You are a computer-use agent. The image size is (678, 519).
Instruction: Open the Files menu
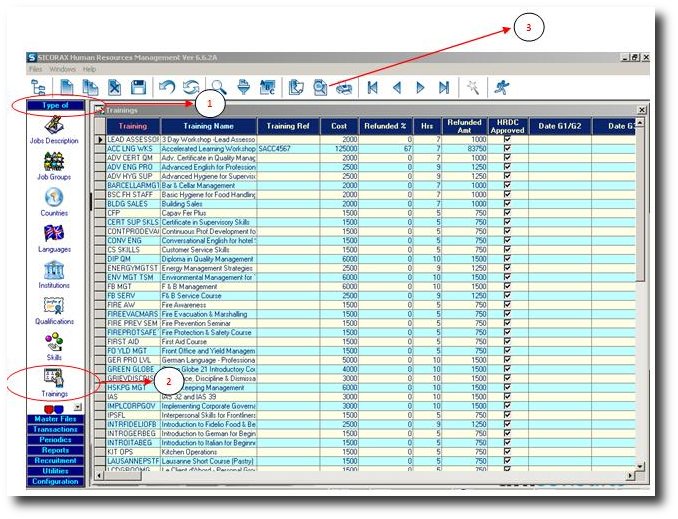35,69
